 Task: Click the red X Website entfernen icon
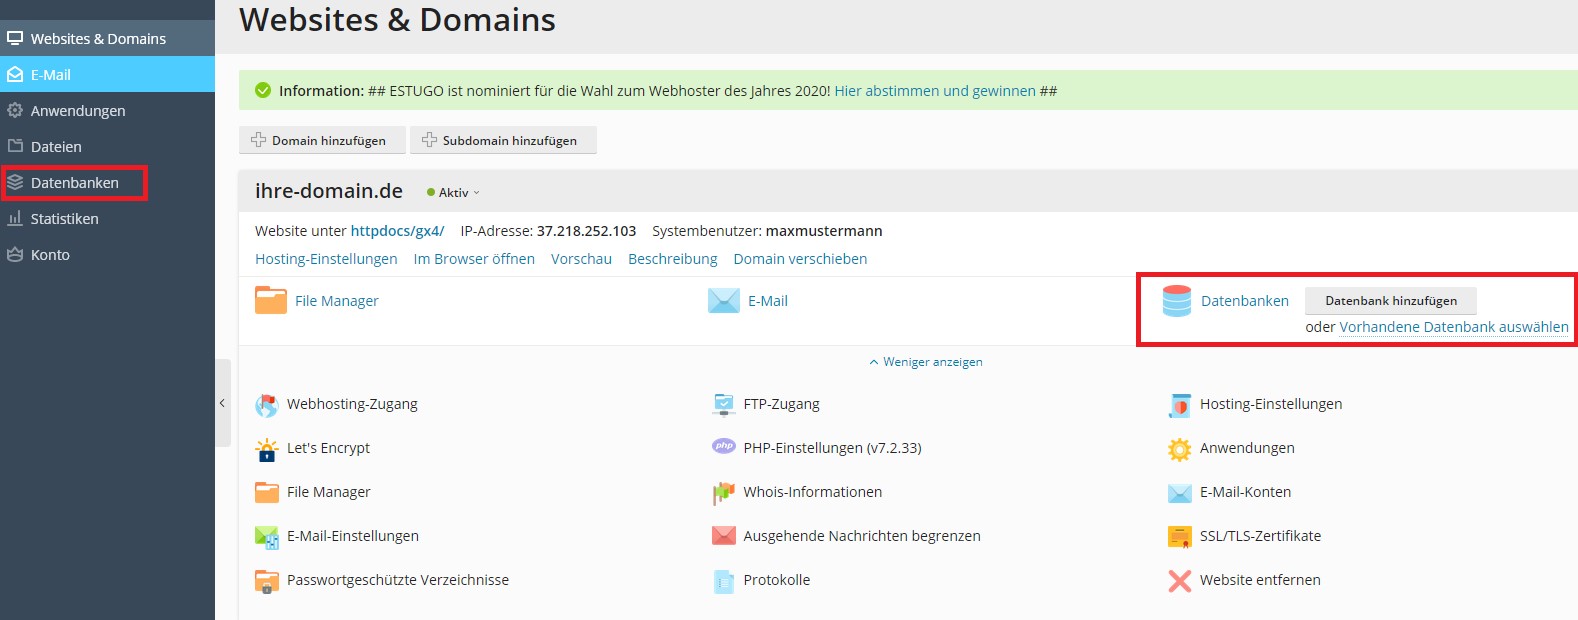1180,581
